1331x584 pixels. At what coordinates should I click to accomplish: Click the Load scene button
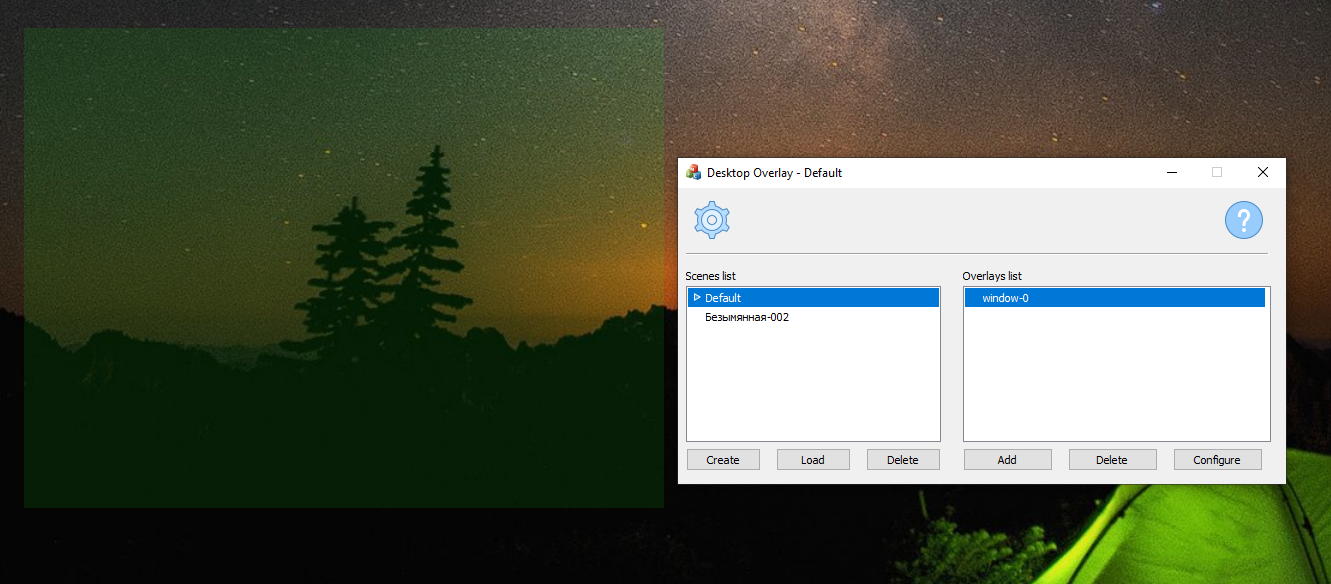click(x=813, y=460)
